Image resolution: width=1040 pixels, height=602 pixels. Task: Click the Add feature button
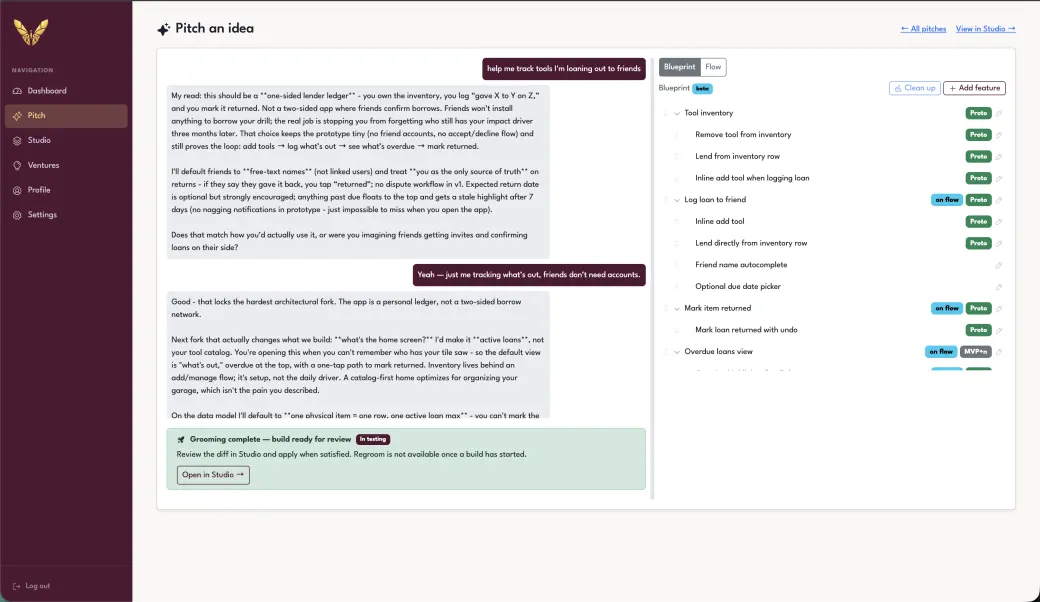pos(974,88)
